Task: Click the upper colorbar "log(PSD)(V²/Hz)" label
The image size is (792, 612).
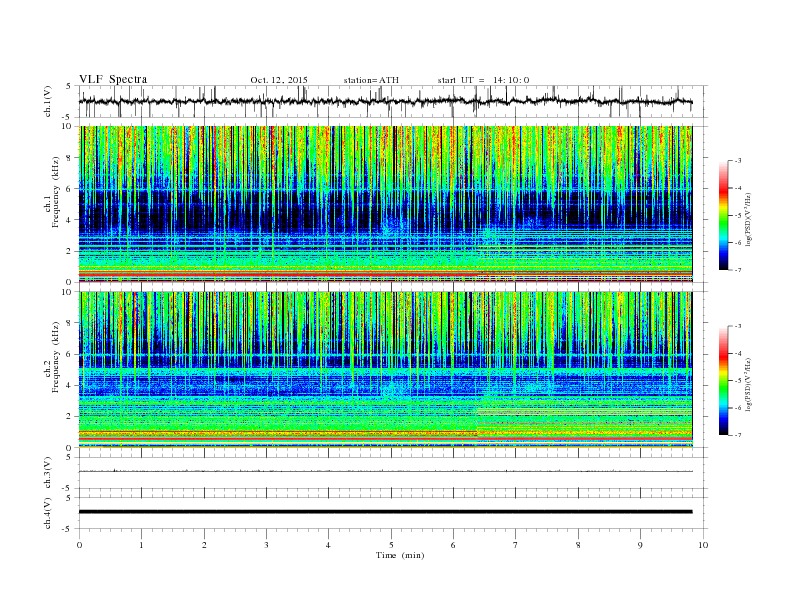Action: (749, 219)
